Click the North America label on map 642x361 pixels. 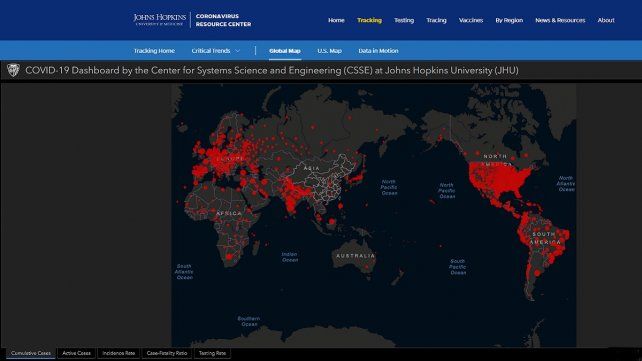(496, 160)
